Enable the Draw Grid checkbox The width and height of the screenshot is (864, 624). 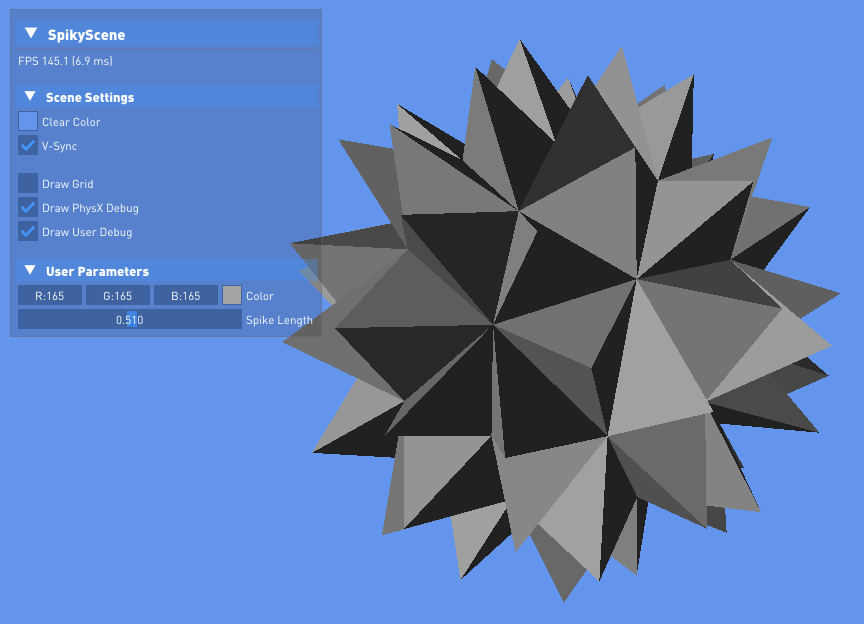(28, 183)
